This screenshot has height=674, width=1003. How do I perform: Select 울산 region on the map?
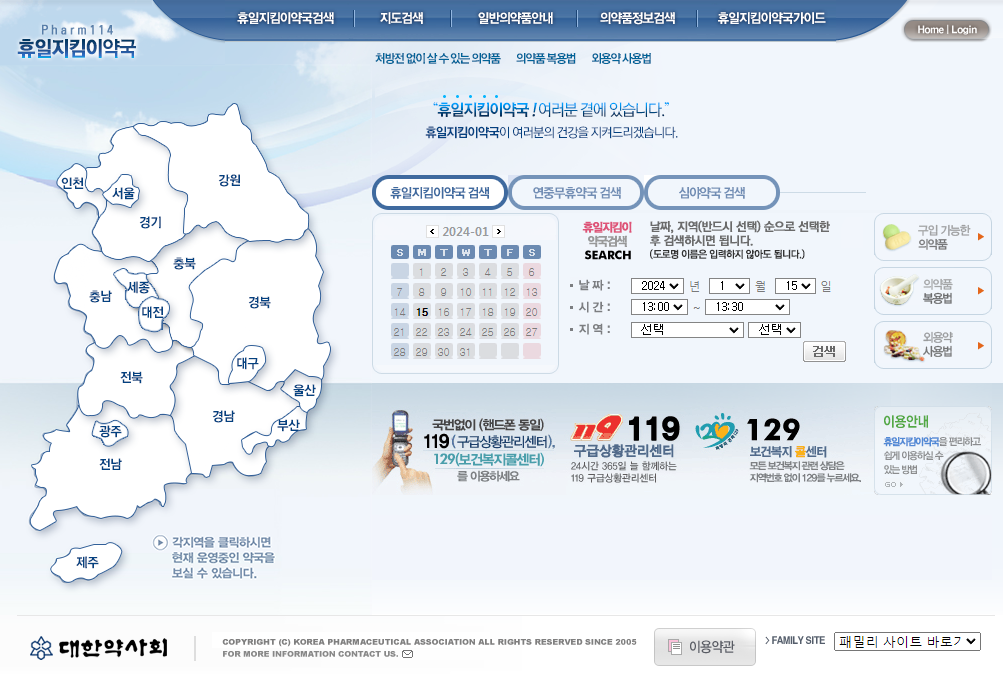[304, 390]
